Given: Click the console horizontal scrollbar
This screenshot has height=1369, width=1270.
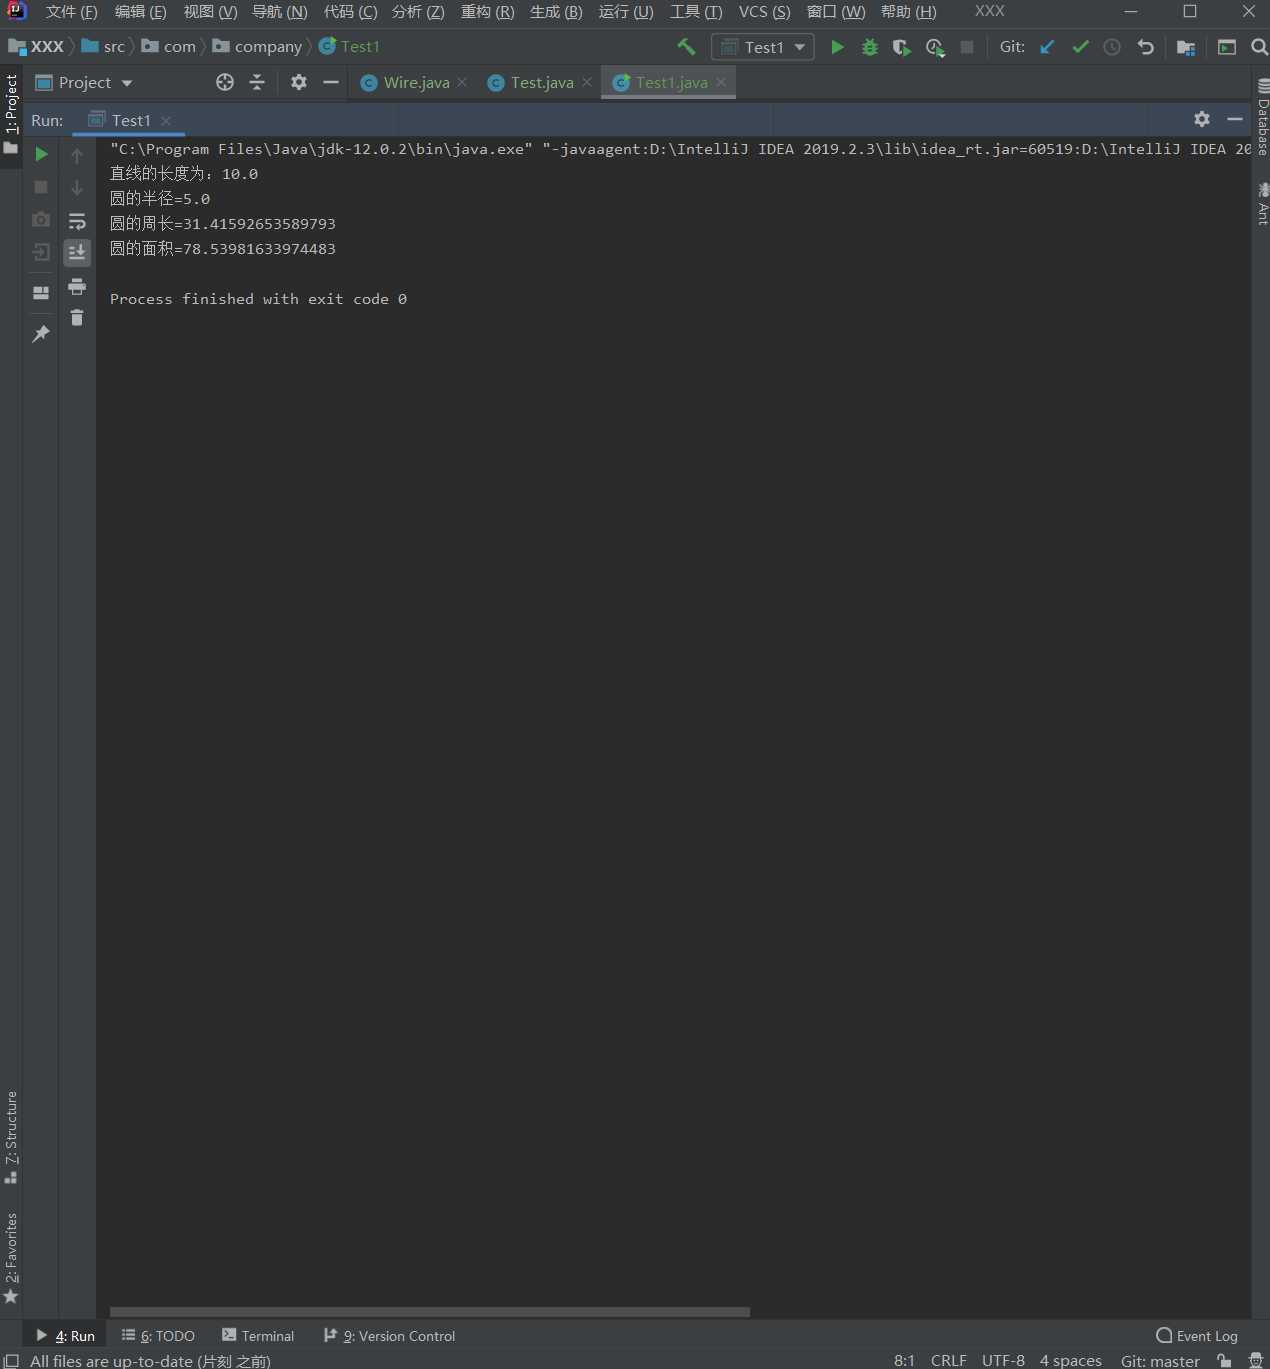Looking at the screenshot, I should pyautogui.click(x=430, y=1312).
